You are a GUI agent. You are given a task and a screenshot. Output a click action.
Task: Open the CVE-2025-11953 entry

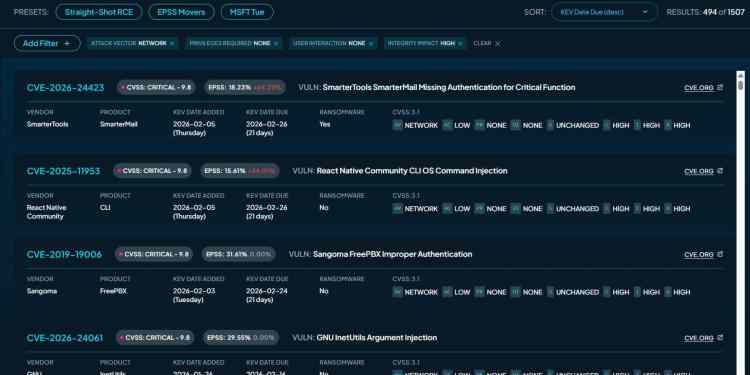point(64,171)
